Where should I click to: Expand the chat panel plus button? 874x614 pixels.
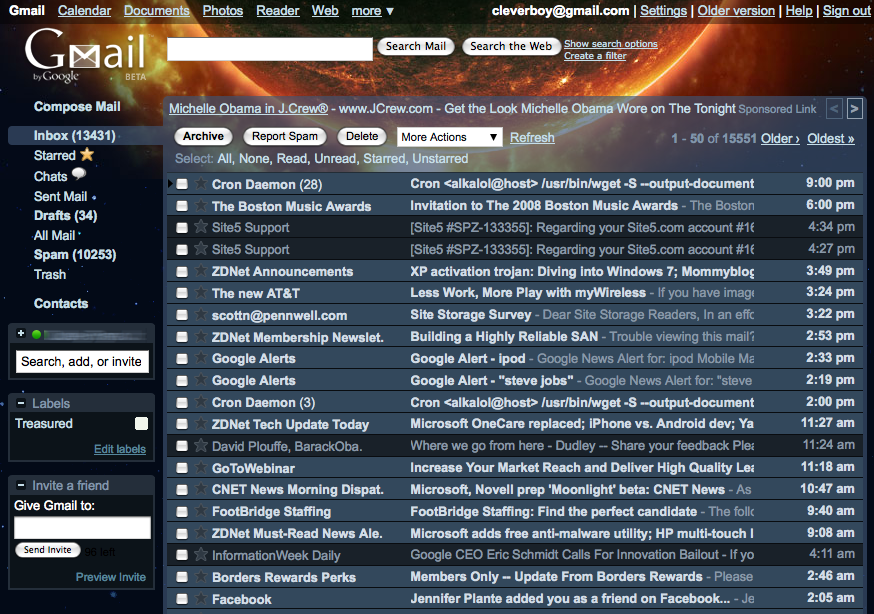point(21,333)
